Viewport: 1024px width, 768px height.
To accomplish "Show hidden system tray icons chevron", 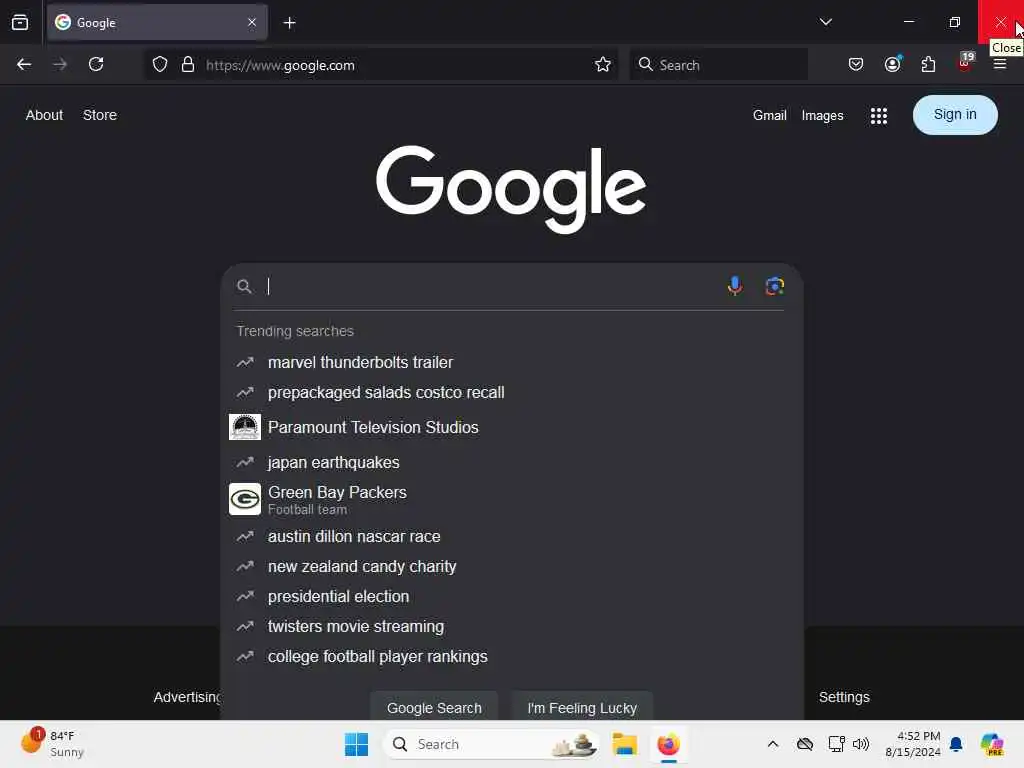I will point(773,744).
